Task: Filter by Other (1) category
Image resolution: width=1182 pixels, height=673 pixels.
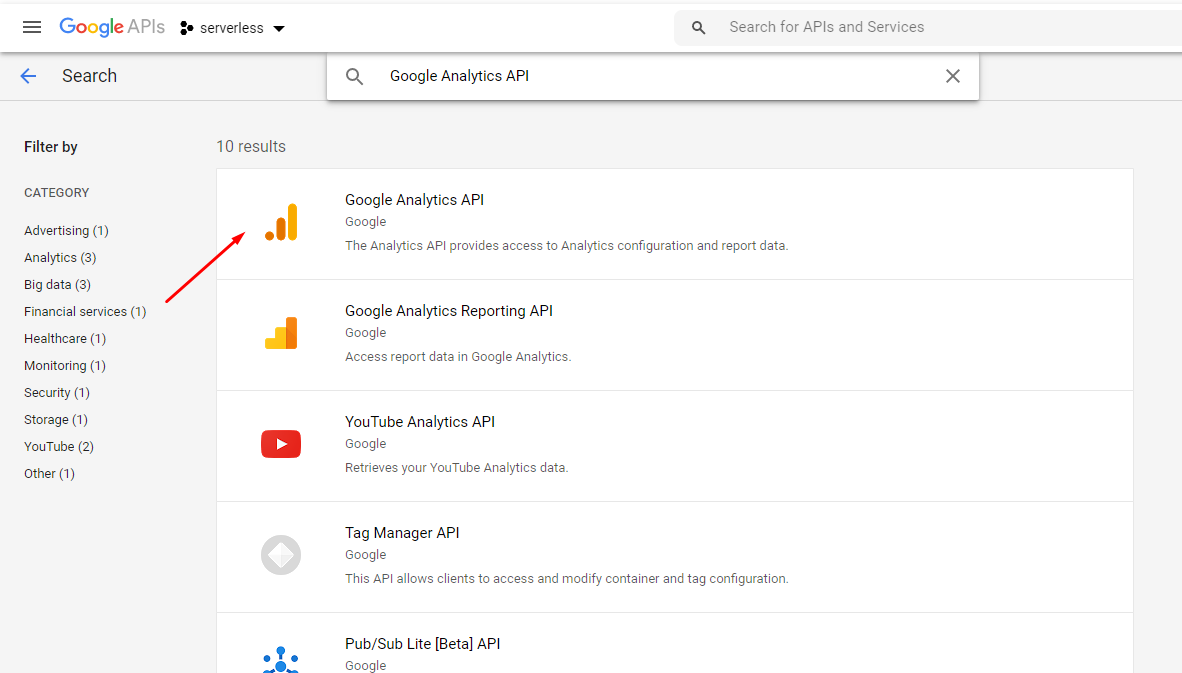Action: coord(49,474)
